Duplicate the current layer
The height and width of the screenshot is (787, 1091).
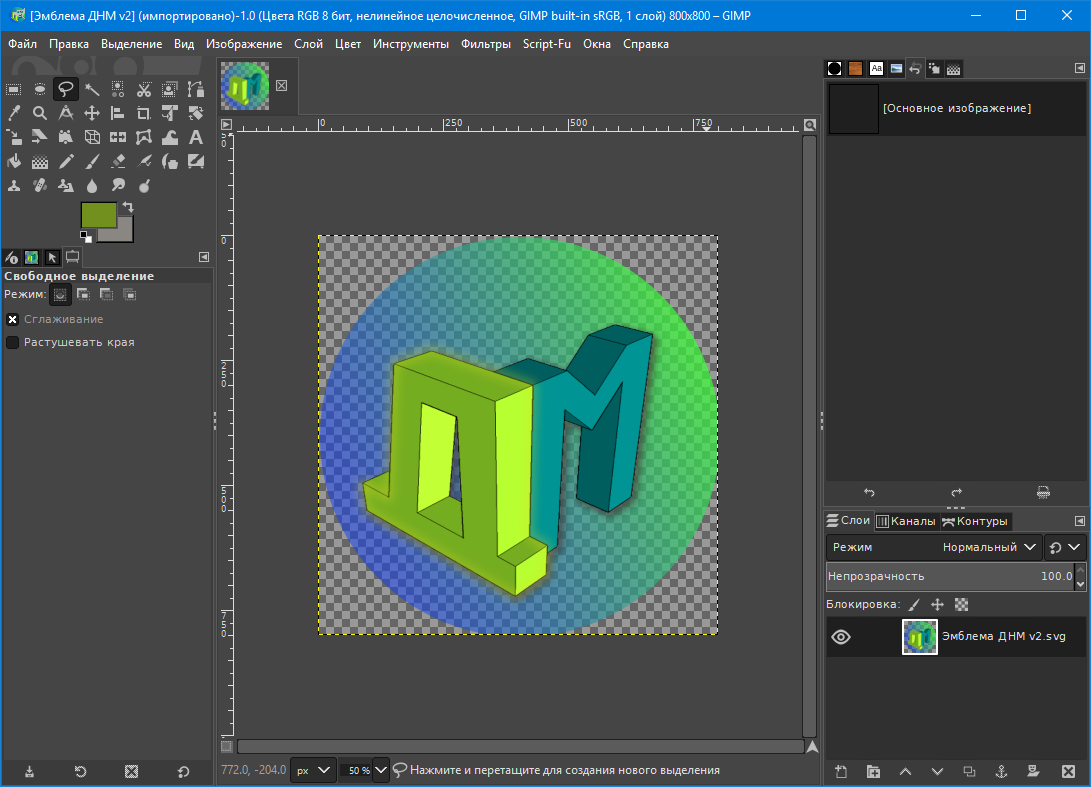tap(969, 771)
